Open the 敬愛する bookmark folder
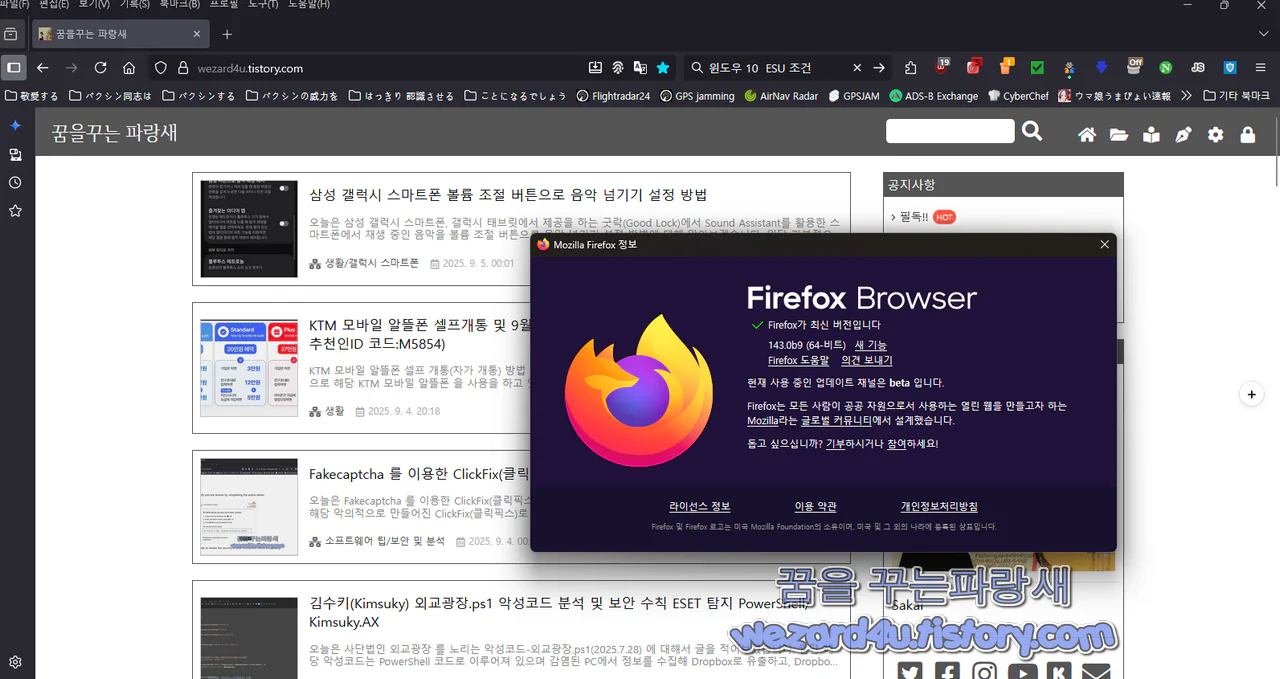The image size is (1280, 679). click(31, 96)
